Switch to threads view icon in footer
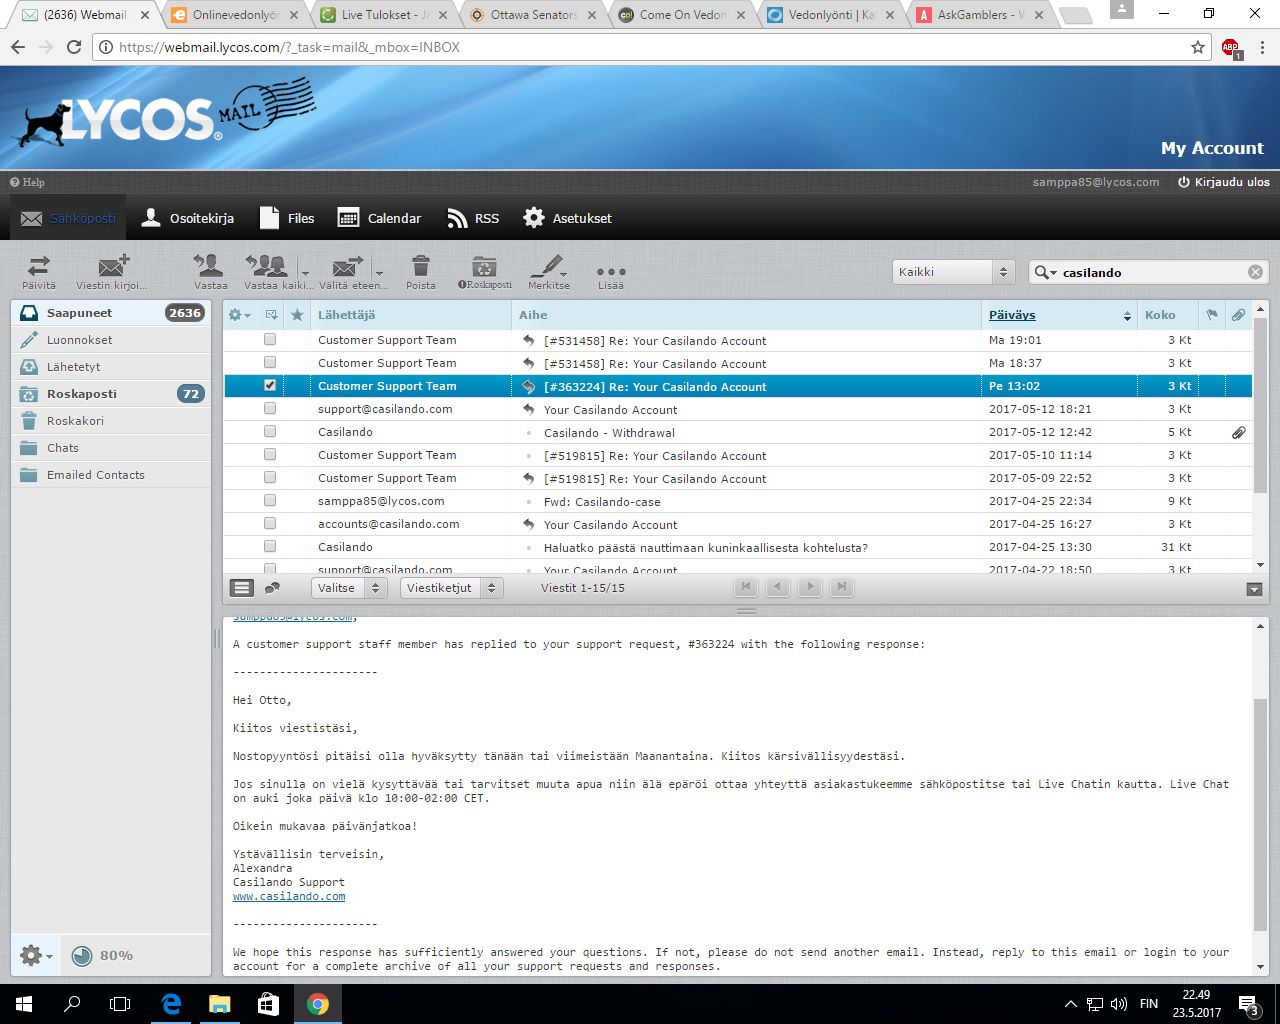The width and height of the screenshot is (1280, 1024). tap(271, 588)
